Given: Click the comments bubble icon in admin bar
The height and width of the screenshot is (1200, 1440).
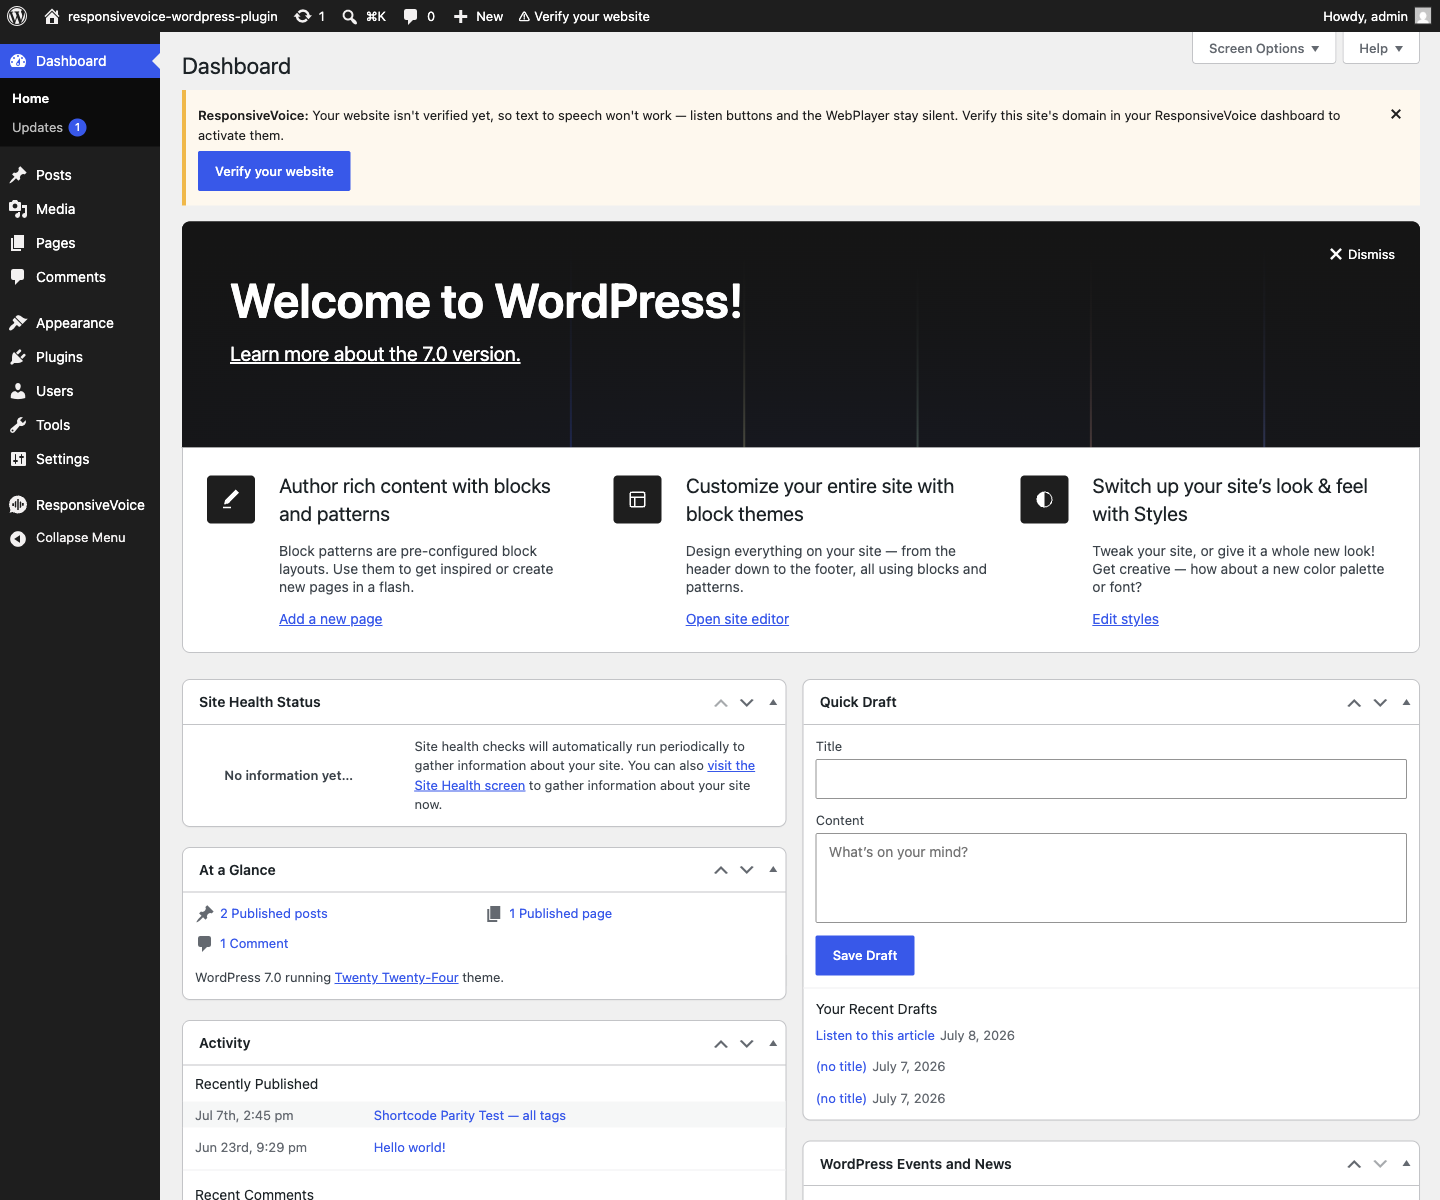Looking at the screenshot, I should [410, 16].
